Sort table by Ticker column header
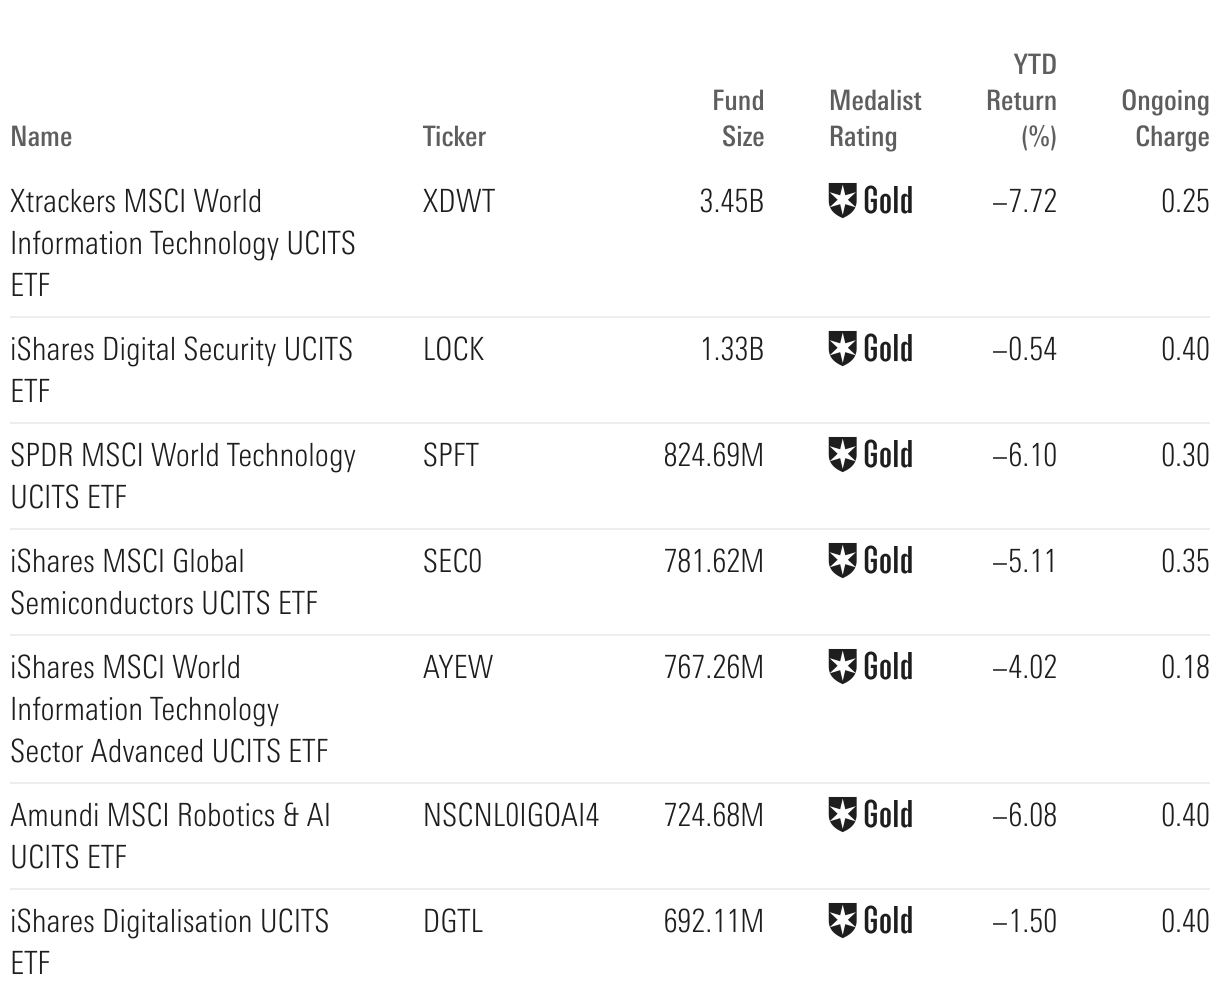 [x=454, y=137]
